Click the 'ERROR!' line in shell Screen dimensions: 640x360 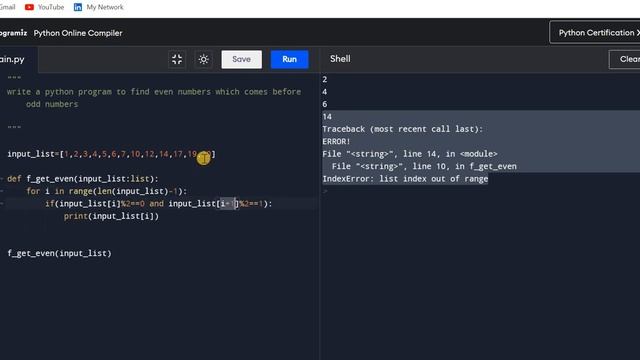[x=336, y=142]
